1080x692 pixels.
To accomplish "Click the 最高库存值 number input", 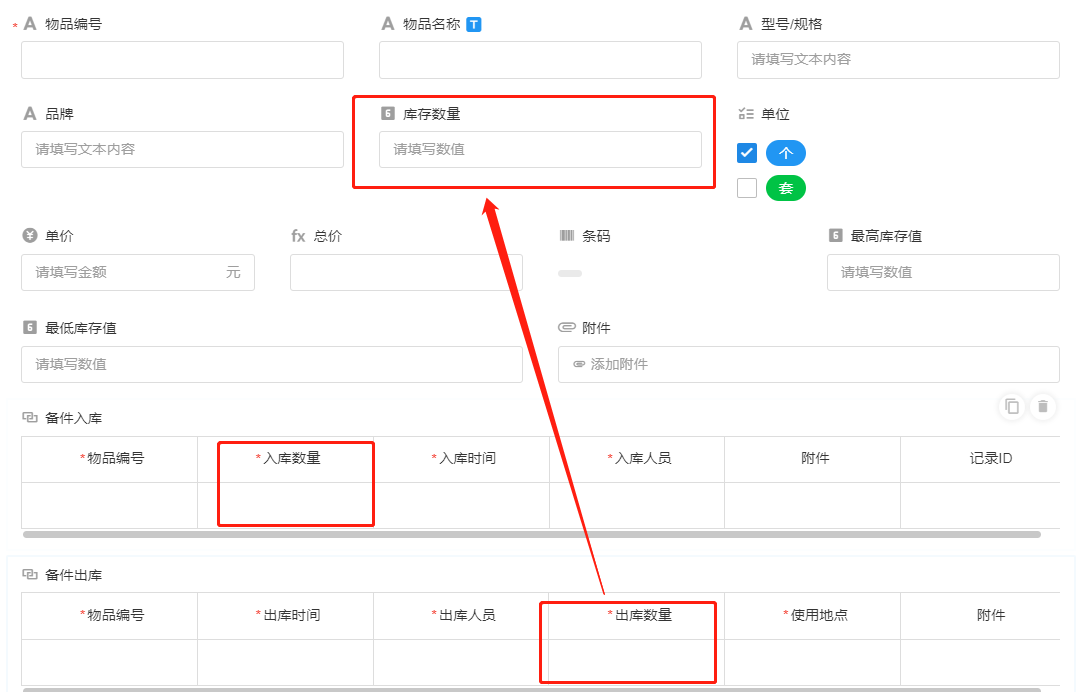I will point(942,272).
